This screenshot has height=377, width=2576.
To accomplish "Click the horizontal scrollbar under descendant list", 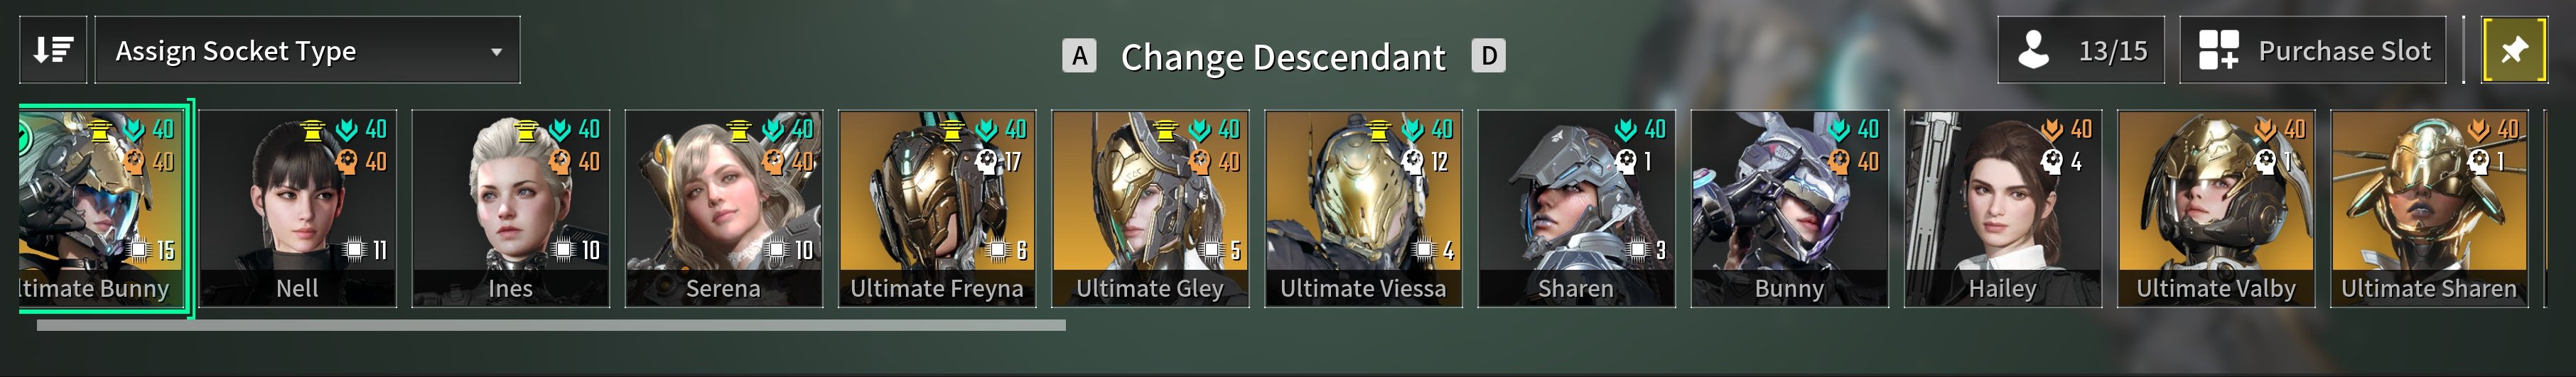I will point(551,325).
